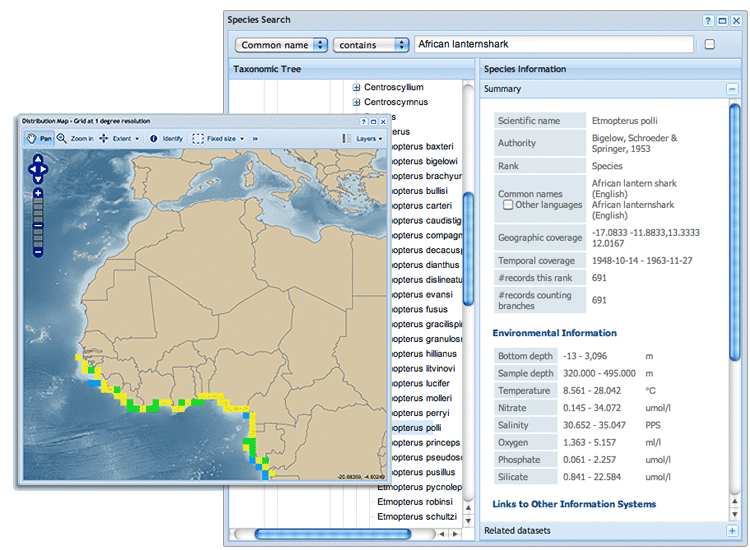Screen dimensions: 750x550
Task: Click the taxonomic tree vertical scrollbar thumb
Action: click(468, 249)
